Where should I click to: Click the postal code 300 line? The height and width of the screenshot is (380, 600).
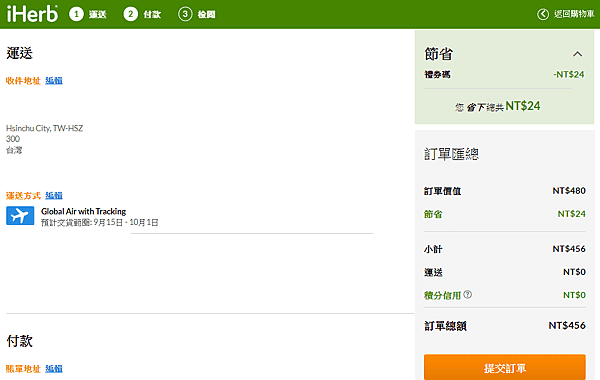point(13,139)
